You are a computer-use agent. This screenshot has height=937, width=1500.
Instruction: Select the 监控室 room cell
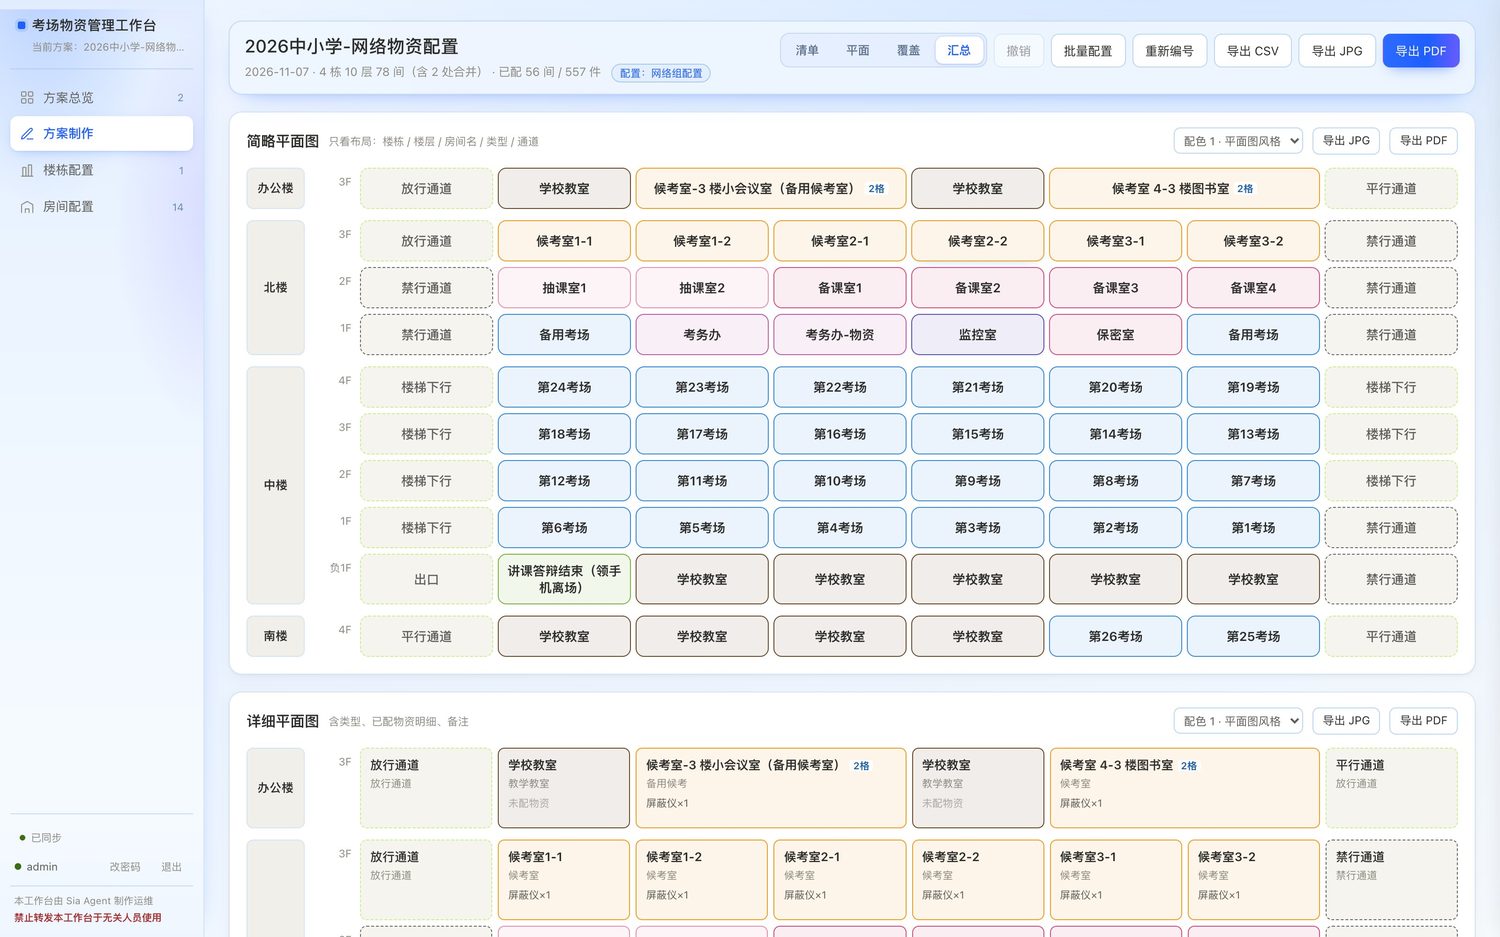[978, 335]
